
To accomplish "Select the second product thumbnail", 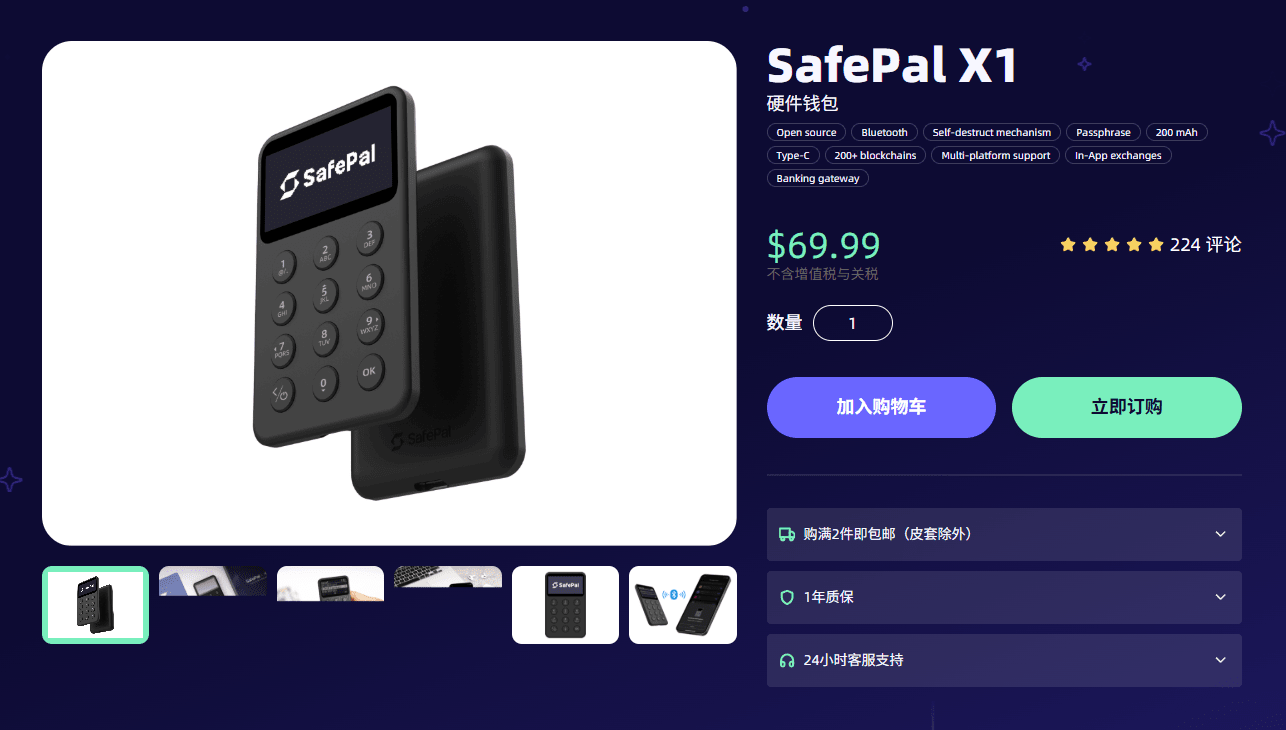I will [213, 582].
